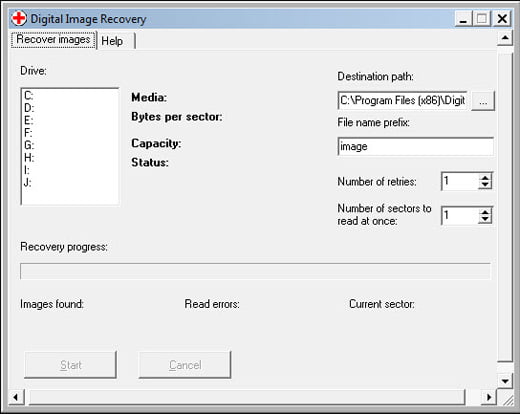Click the Start button
Image resolution: width=520 pixels, height=414 pixels.
click(70, 365)
